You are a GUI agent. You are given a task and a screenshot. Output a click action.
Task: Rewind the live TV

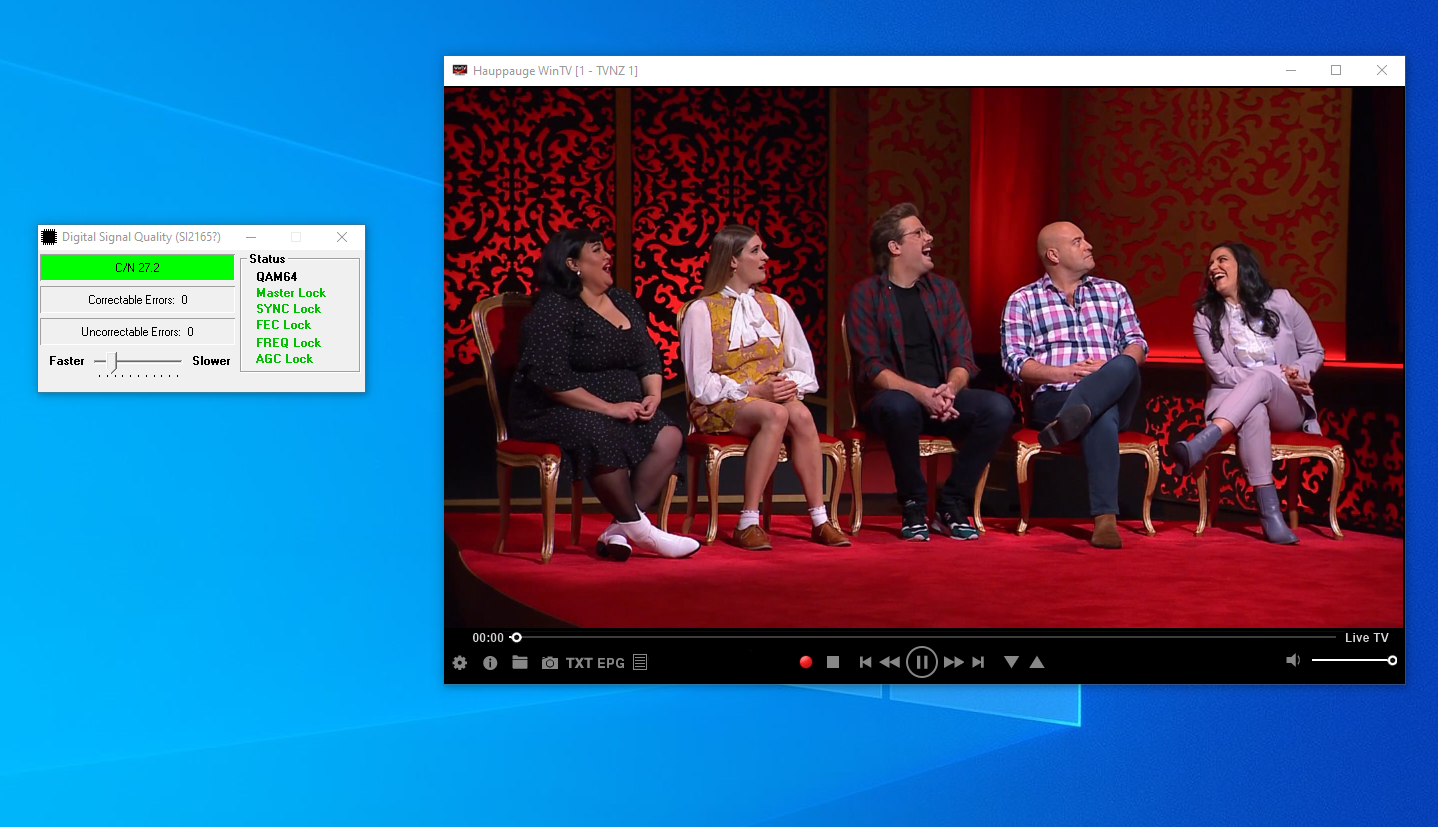tap(890, 662)
